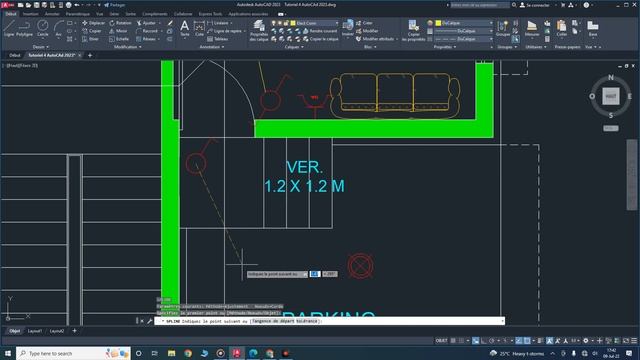
Task: Toggle OBJET model space button
Action: [x=441, y=340]
